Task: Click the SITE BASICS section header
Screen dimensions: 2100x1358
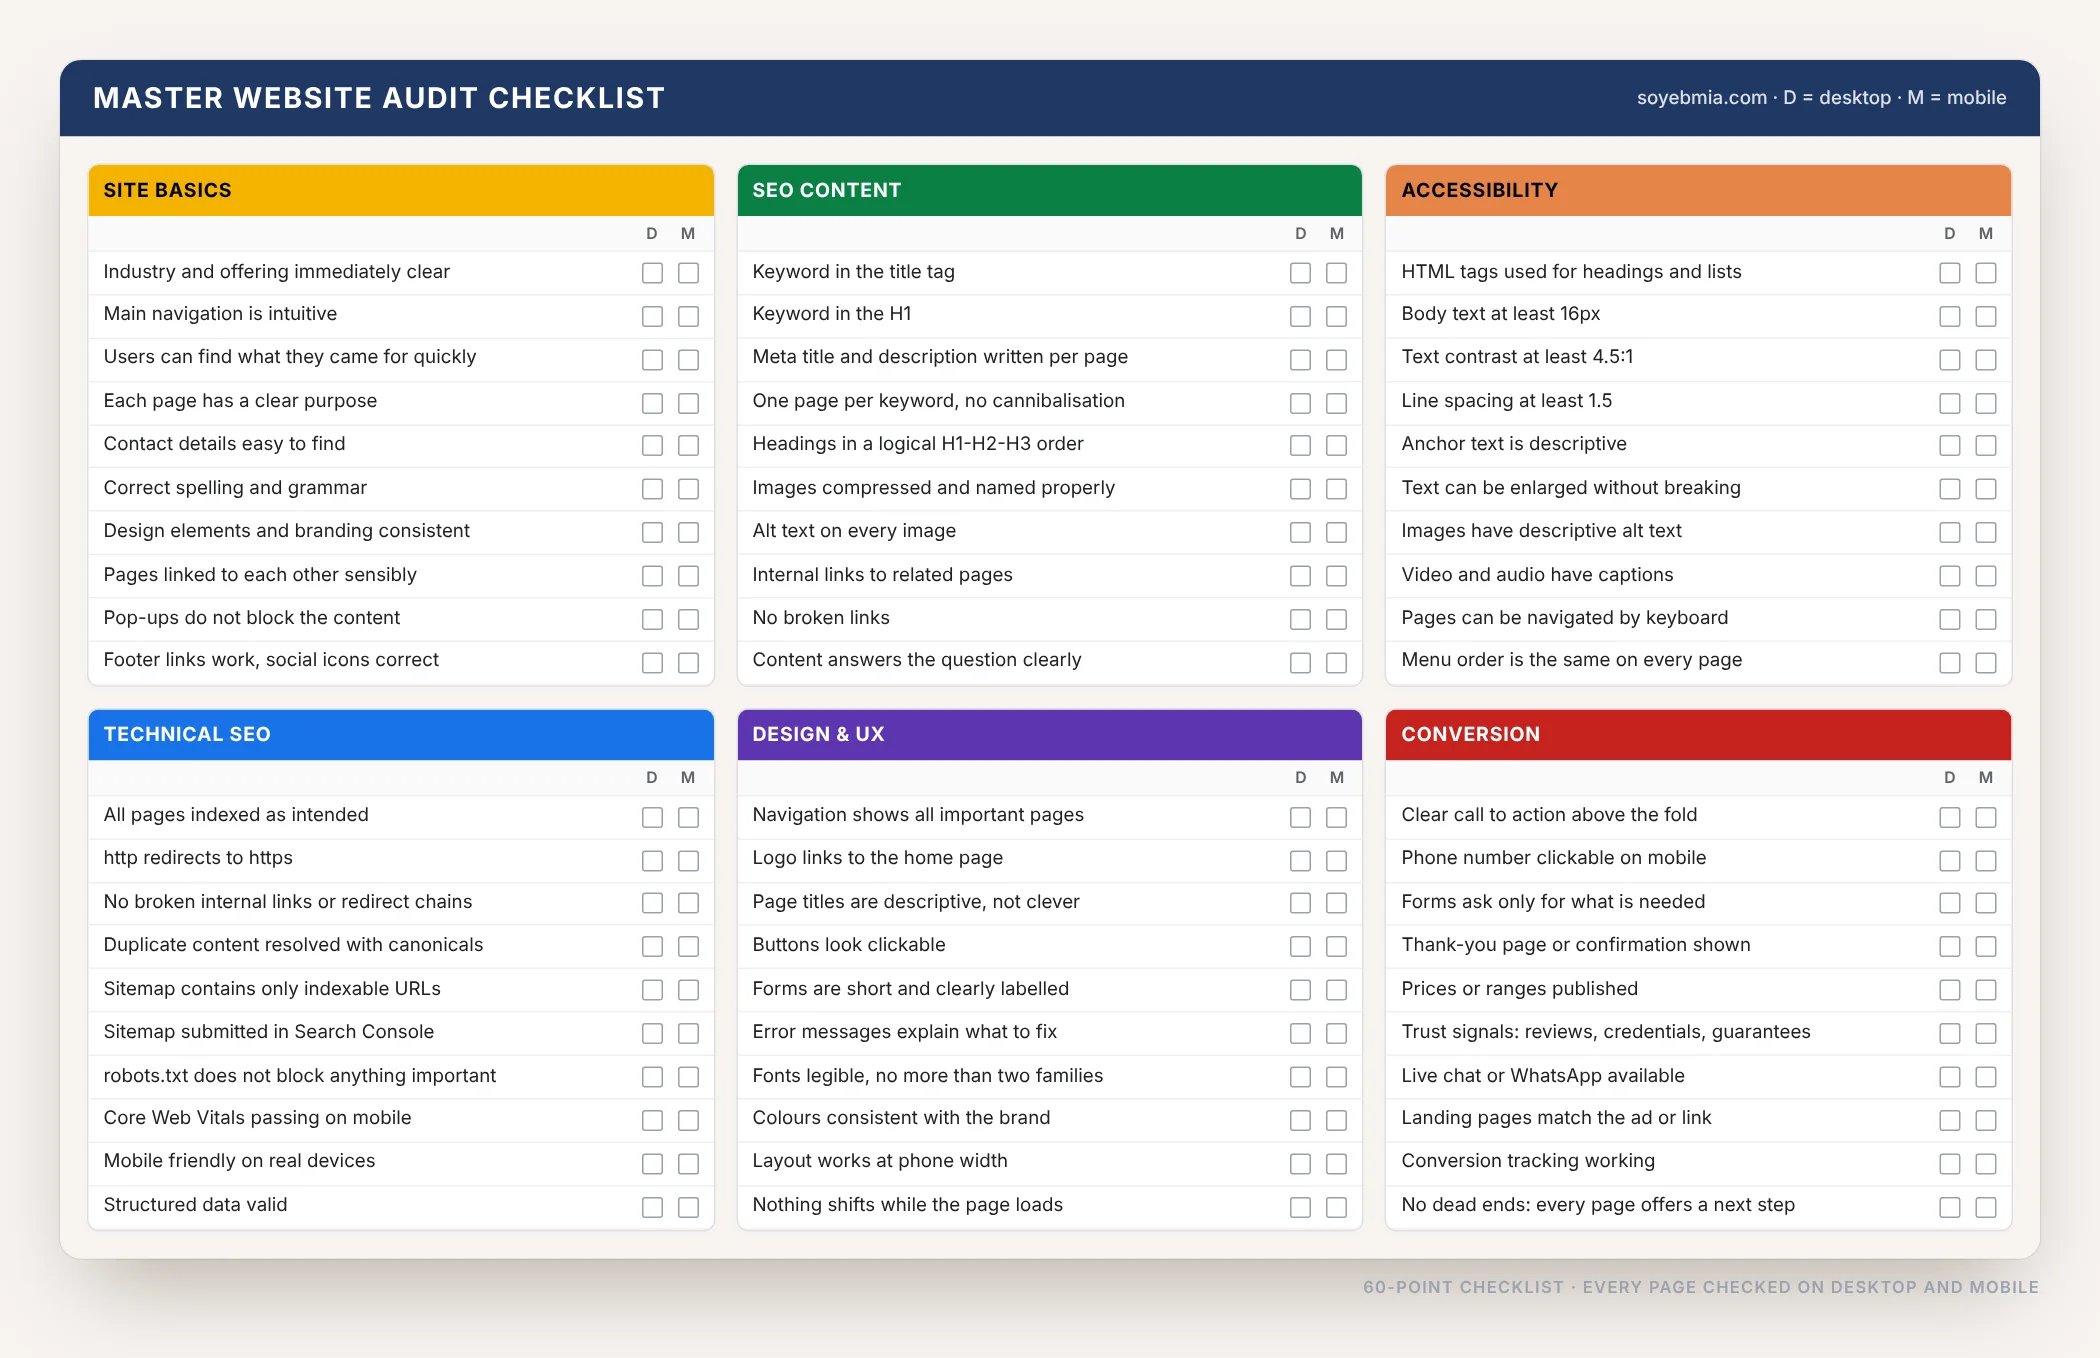Action: [x=401, y=190]
